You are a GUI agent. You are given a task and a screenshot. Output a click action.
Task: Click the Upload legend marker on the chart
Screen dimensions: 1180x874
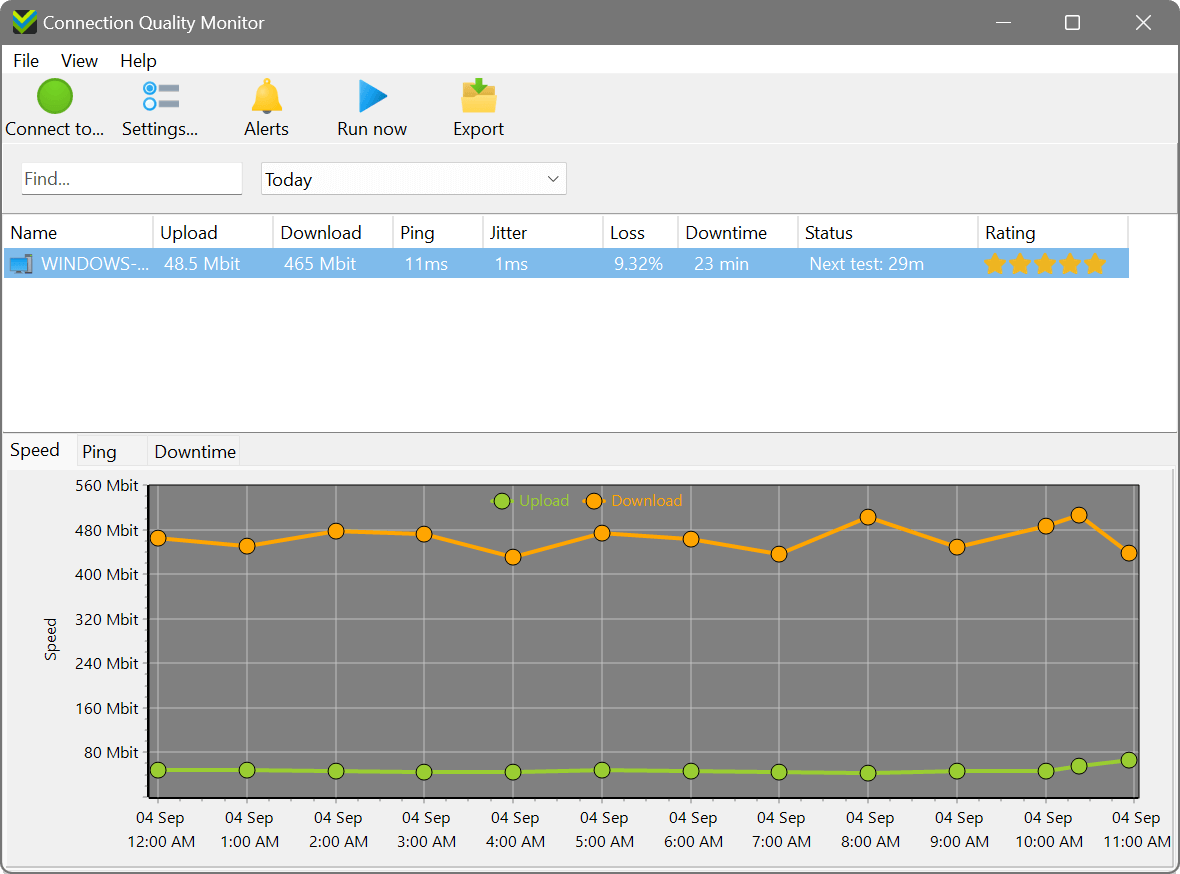pos(502,501)
